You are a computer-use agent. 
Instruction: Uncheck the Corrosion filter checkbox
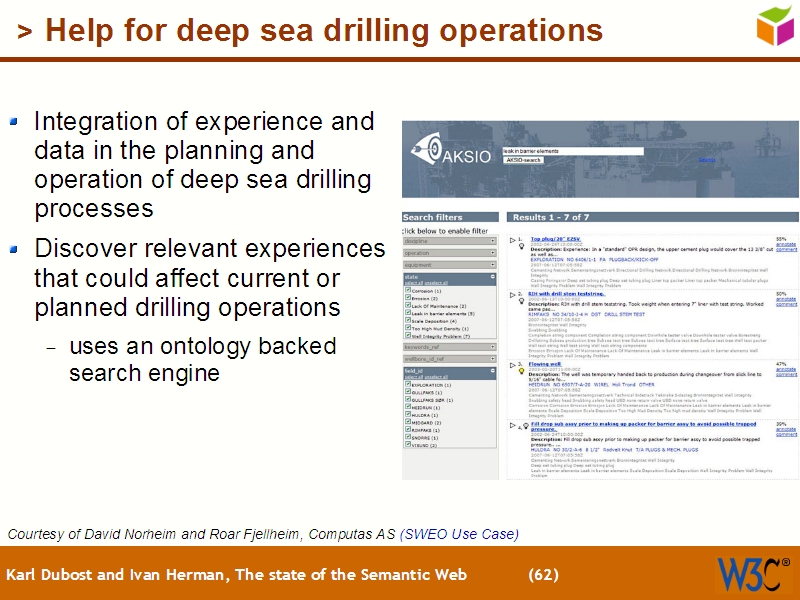(407, 291)
